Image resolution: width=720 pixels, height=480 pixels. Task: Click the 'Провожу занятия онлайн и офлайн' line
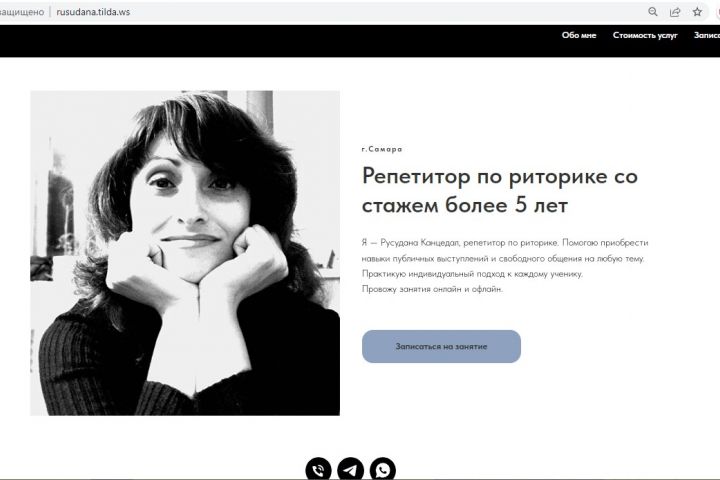coord(432,289)
